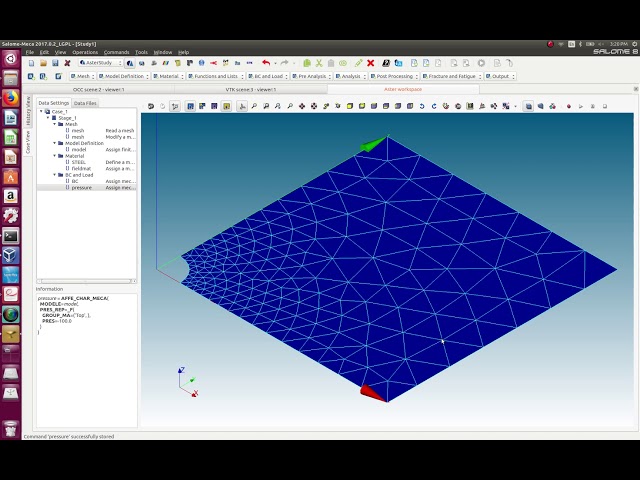The height and width of the screenshot is (480, 640).
Task: Open the Tools menu
Action: pos(141,52)
